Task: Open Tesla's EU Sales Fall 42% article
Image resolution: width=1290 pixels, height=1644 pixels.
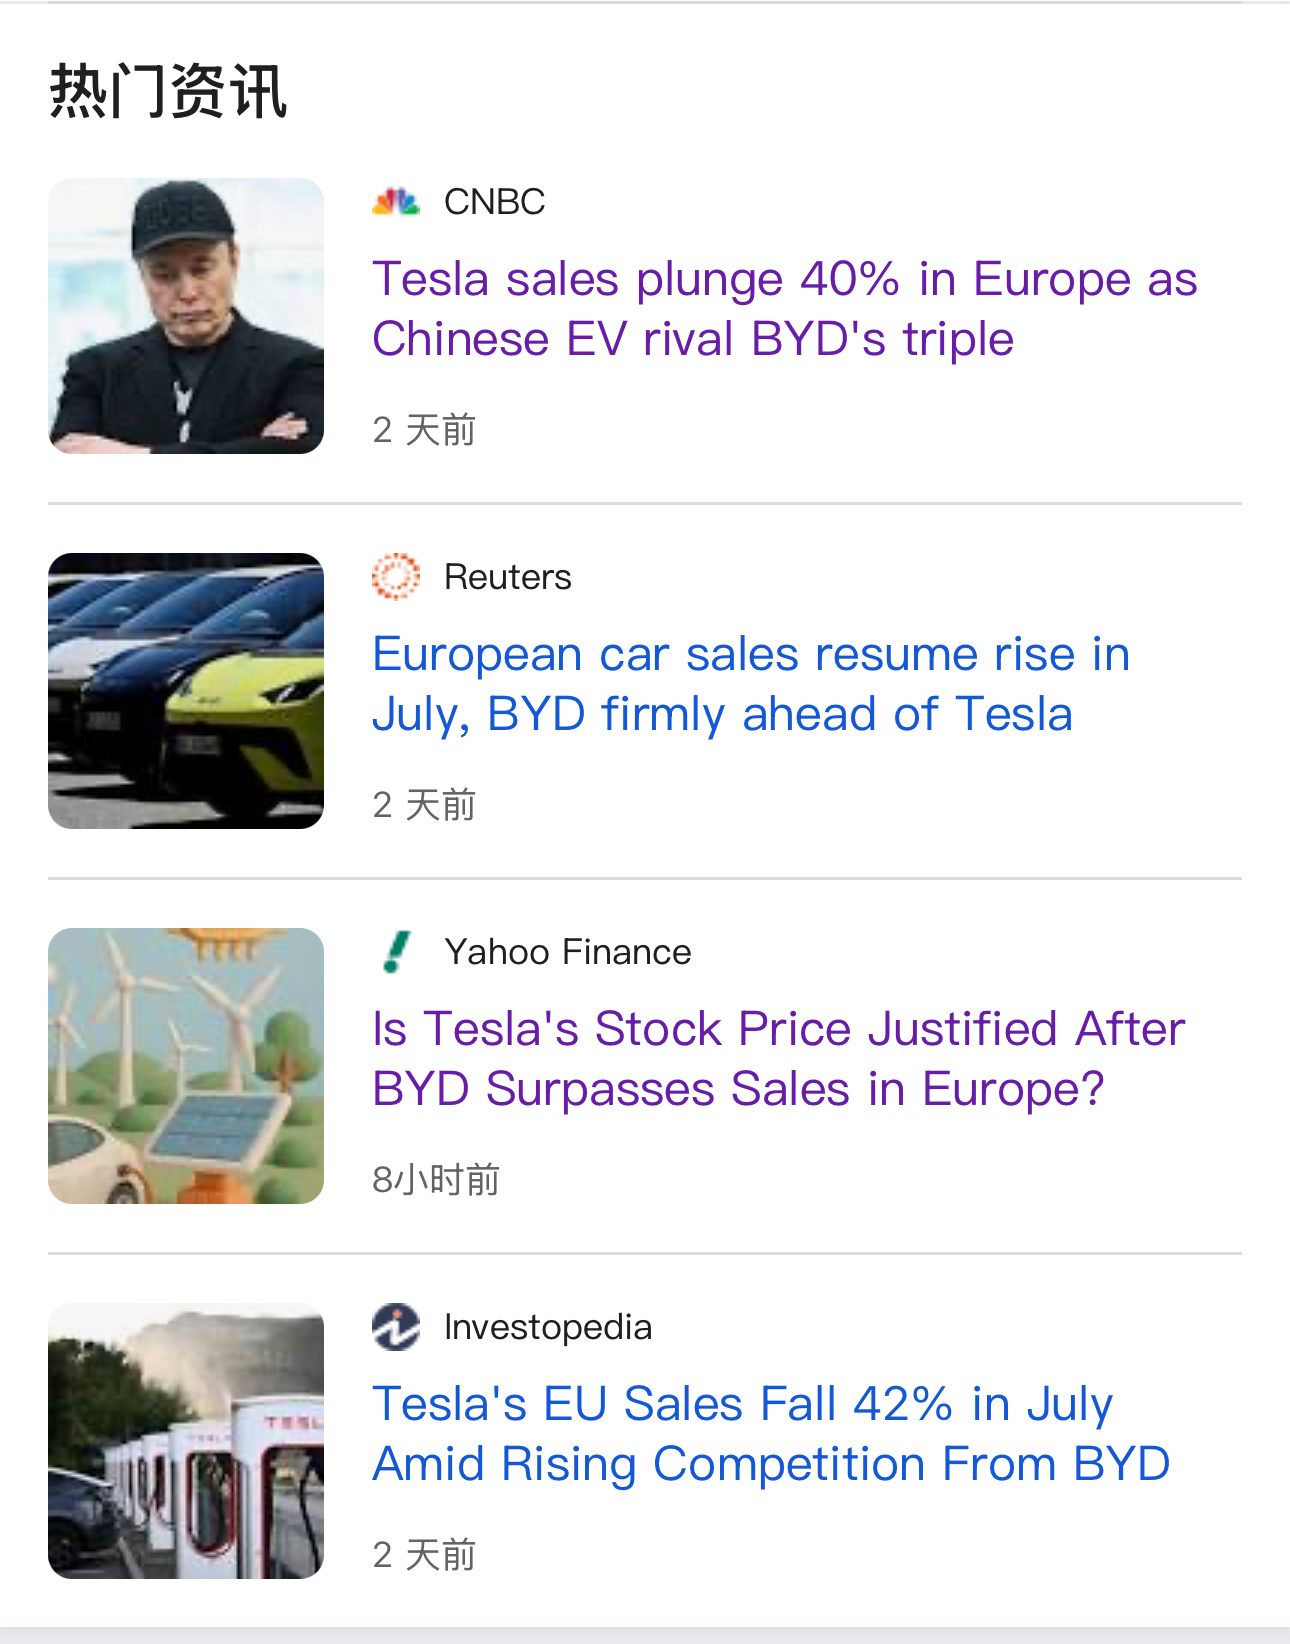Action: click(x=771, y=1434)
